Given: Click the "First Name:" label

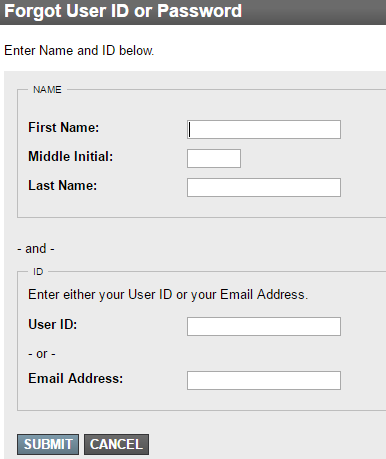Looking at the screenshot, I should click(64, 127).
